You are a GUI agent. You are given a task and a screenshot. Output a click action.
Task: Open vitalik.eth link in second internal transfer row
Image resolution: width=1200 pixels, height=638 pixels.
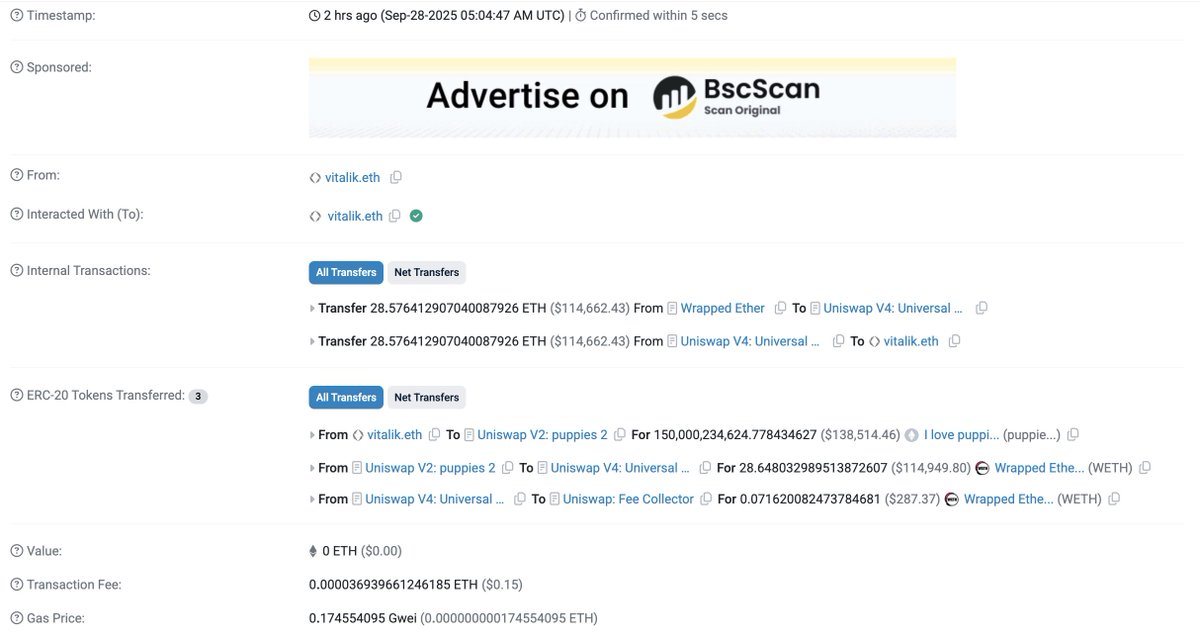[911, 341]
